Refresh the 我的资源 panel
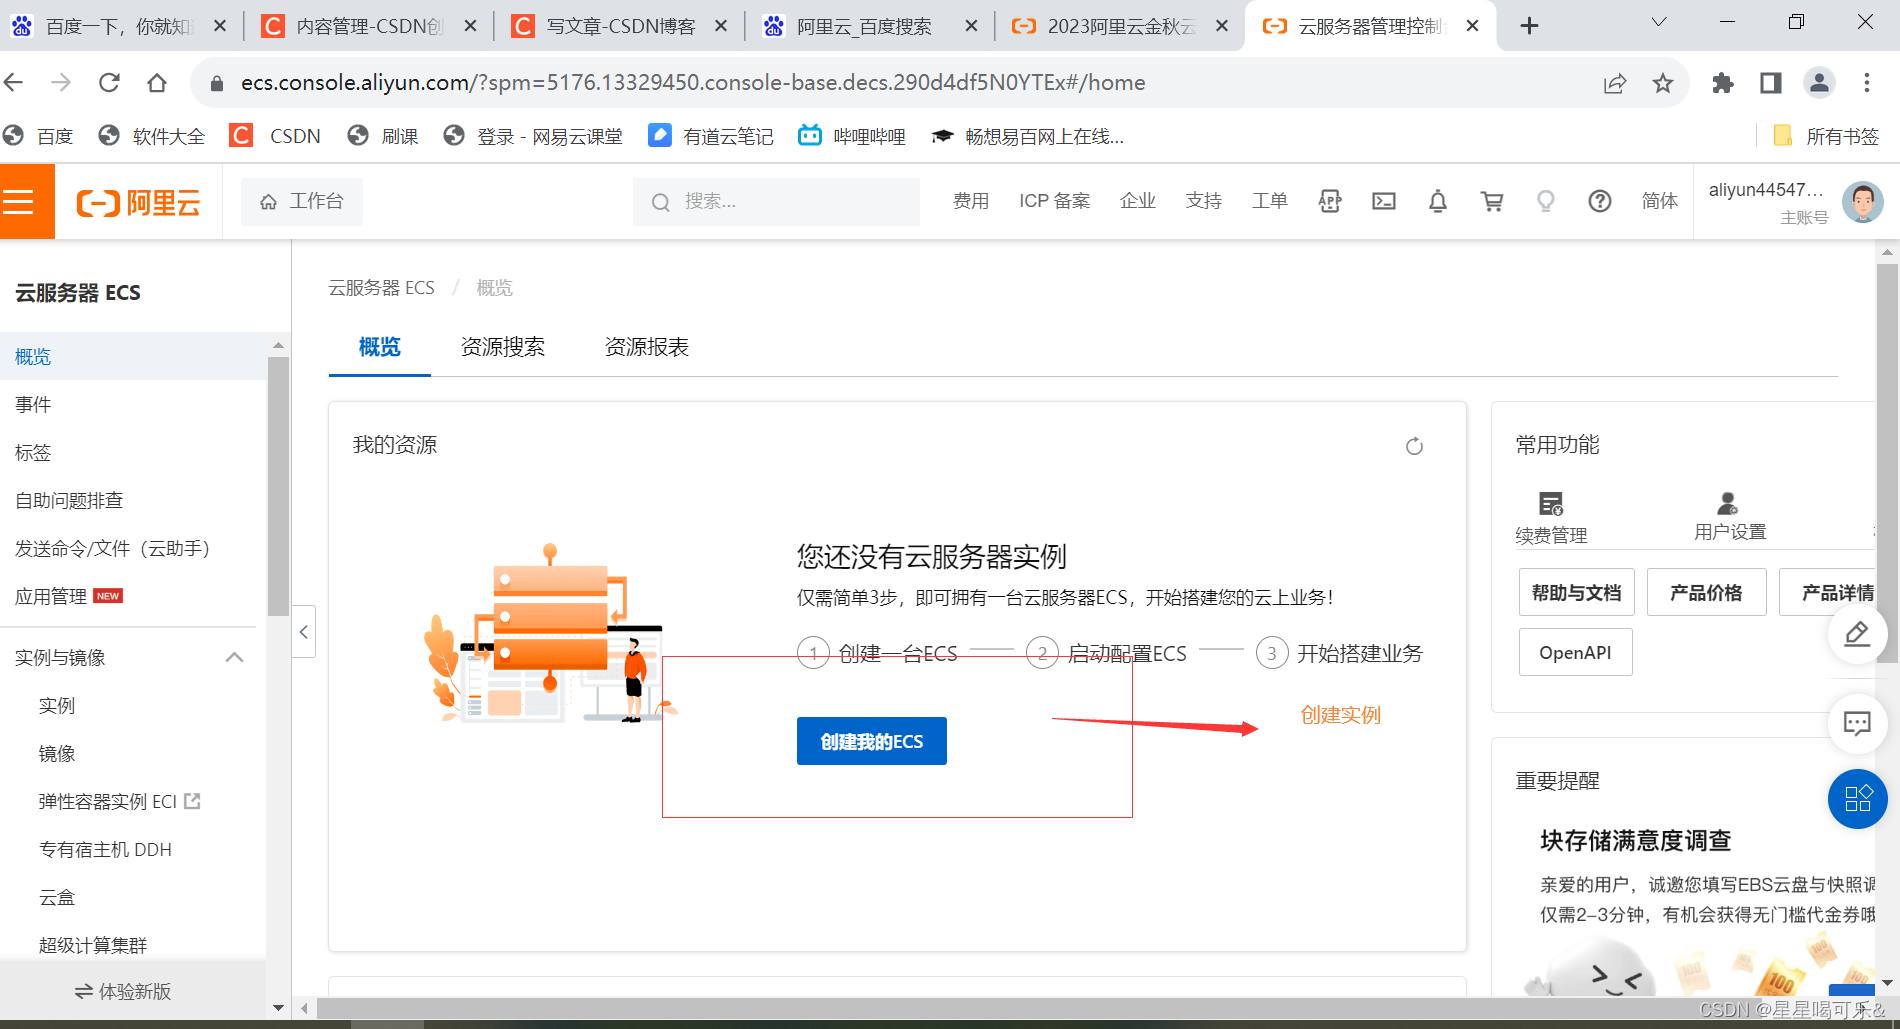The height and width of the screenshot is (1029, 1900). [x=1414, y=446]
